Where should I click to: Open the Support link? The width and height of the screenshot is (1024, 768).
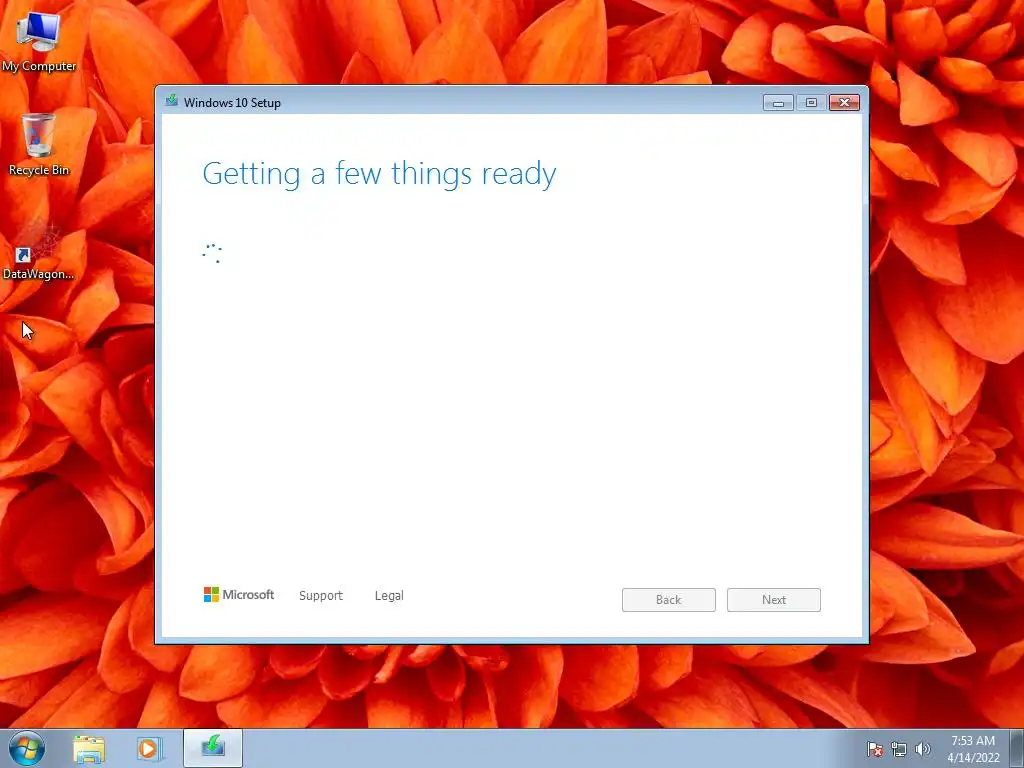321,596
